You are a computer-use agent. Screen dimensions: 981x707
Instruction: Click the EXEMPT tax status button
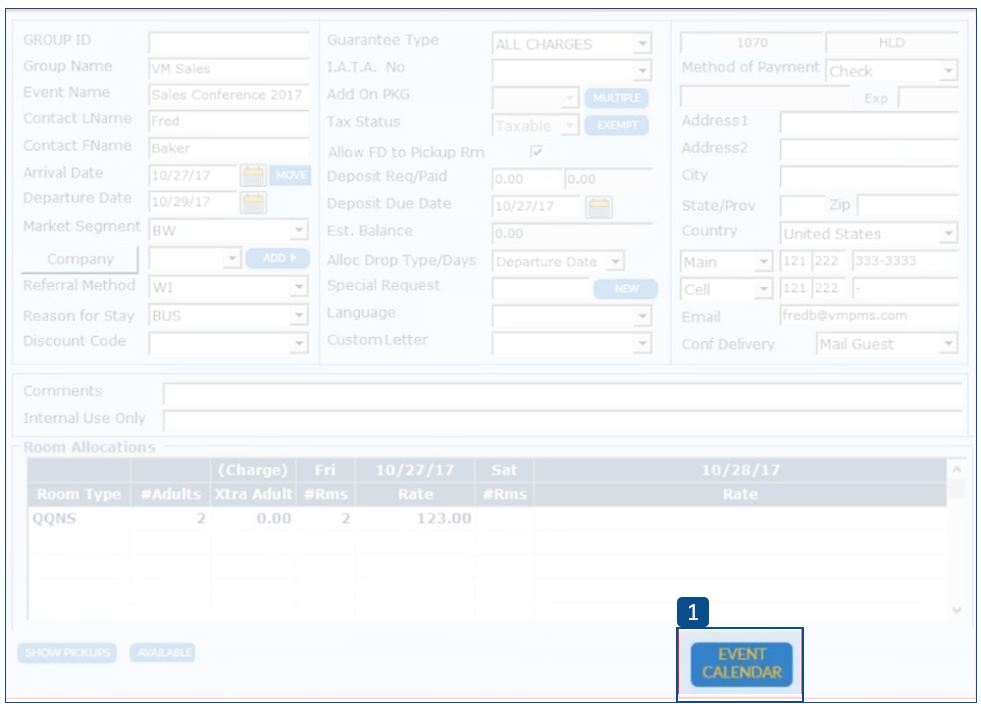(616, 126)
